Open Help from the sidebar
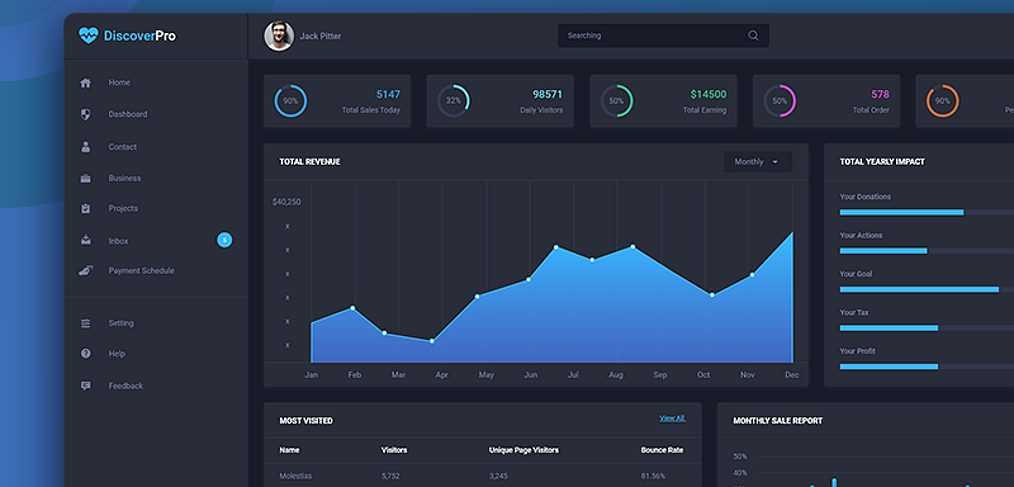The image size is (1014, 487). (117, 354)
